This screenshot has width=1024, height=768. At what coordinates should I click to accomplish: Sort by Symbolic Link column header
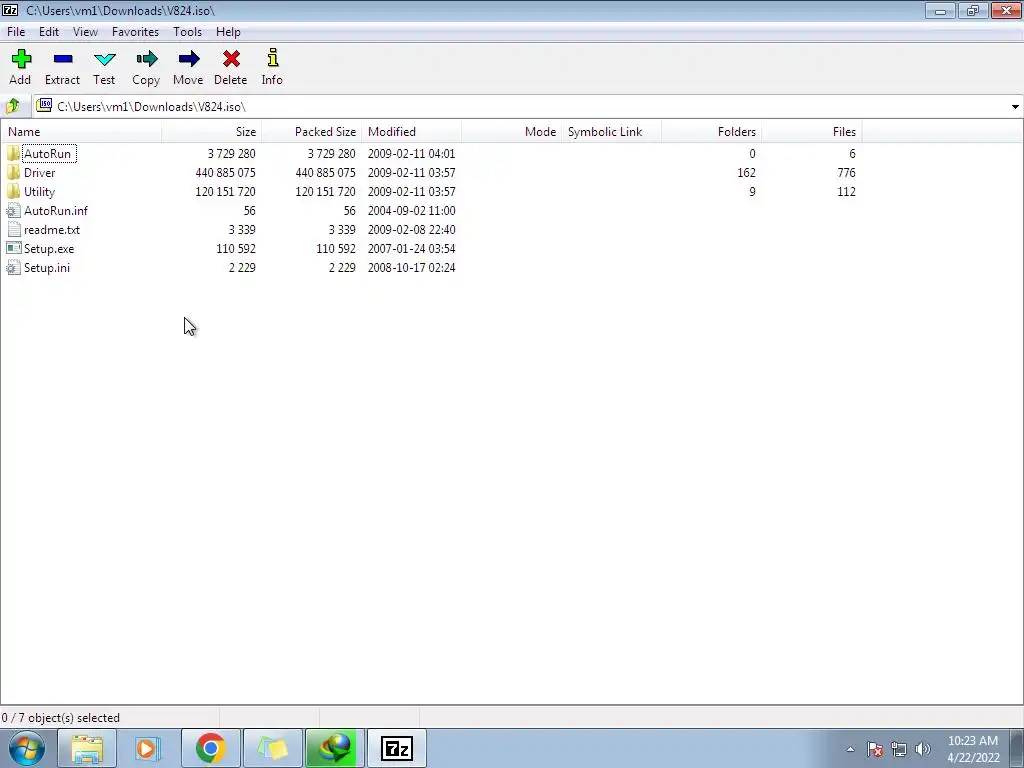click(x=611, y=132)
